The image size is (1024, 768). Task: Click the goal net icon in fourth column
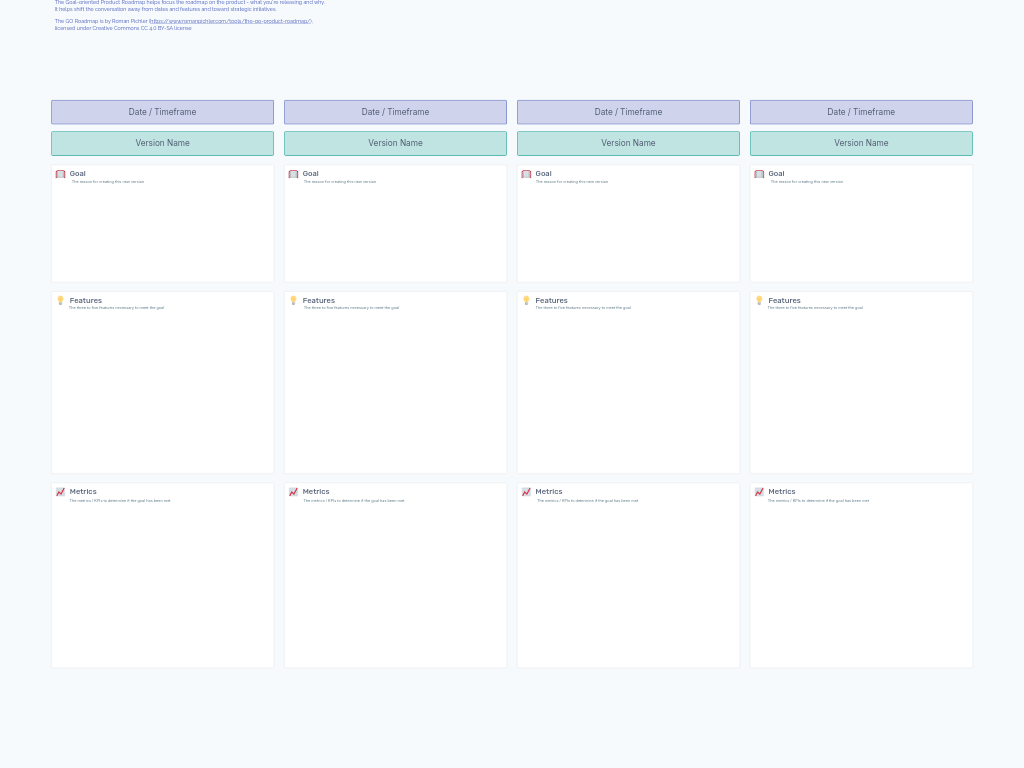759,174
